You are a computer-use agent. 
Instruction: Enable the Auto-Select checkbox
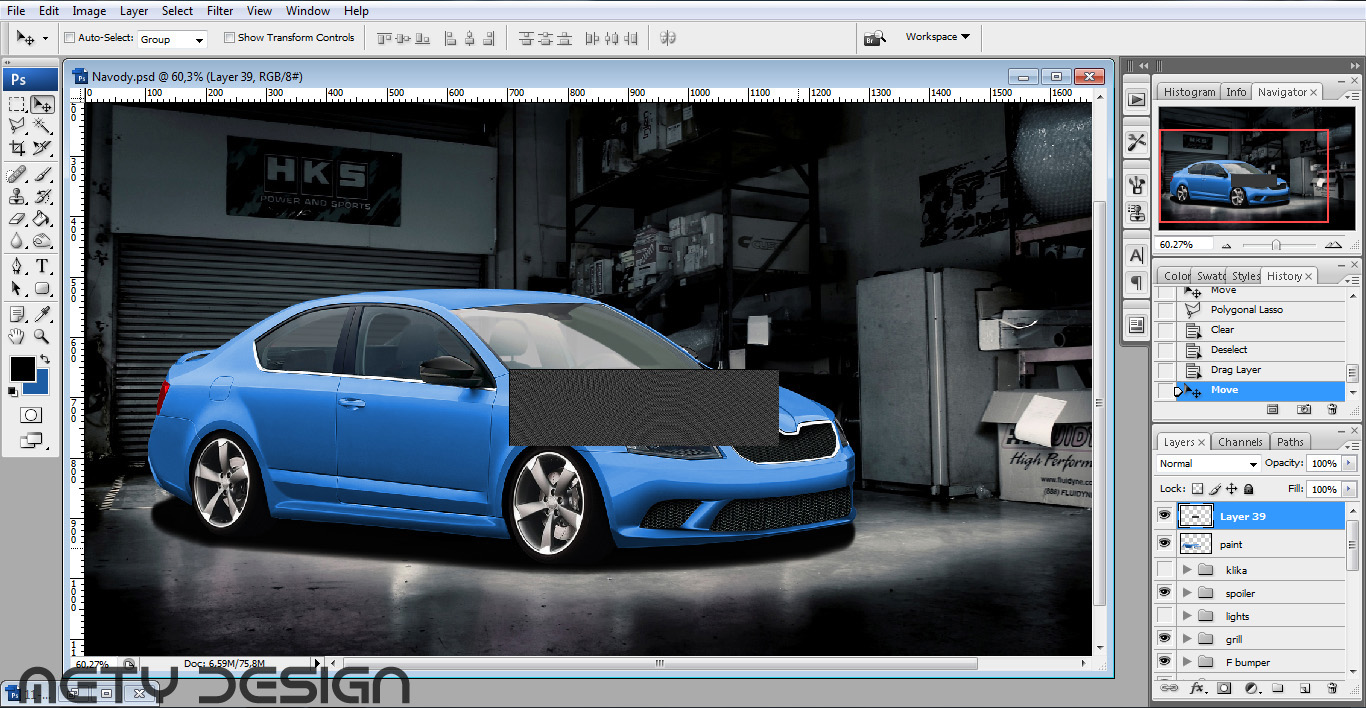(x=70, y=38)
